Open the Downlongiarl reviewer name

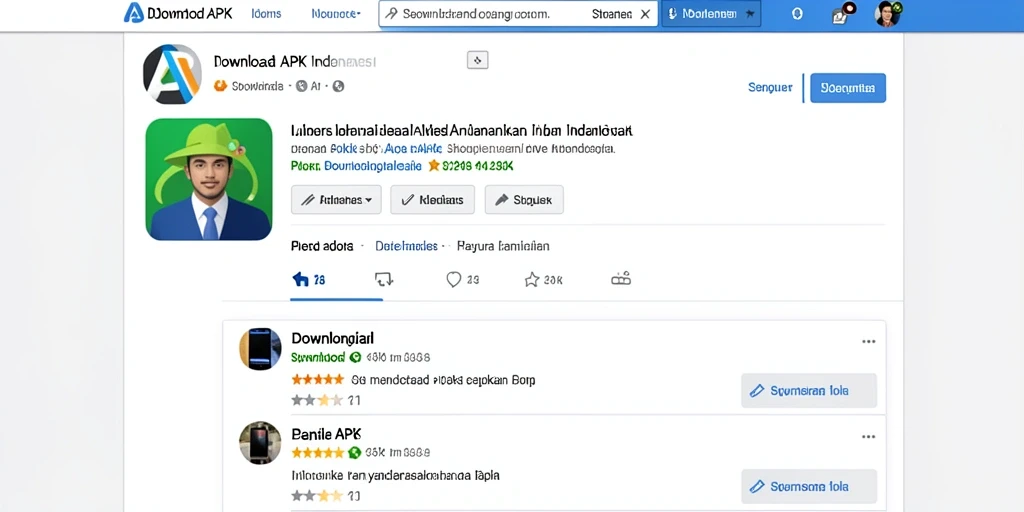(x=332, y=338)
